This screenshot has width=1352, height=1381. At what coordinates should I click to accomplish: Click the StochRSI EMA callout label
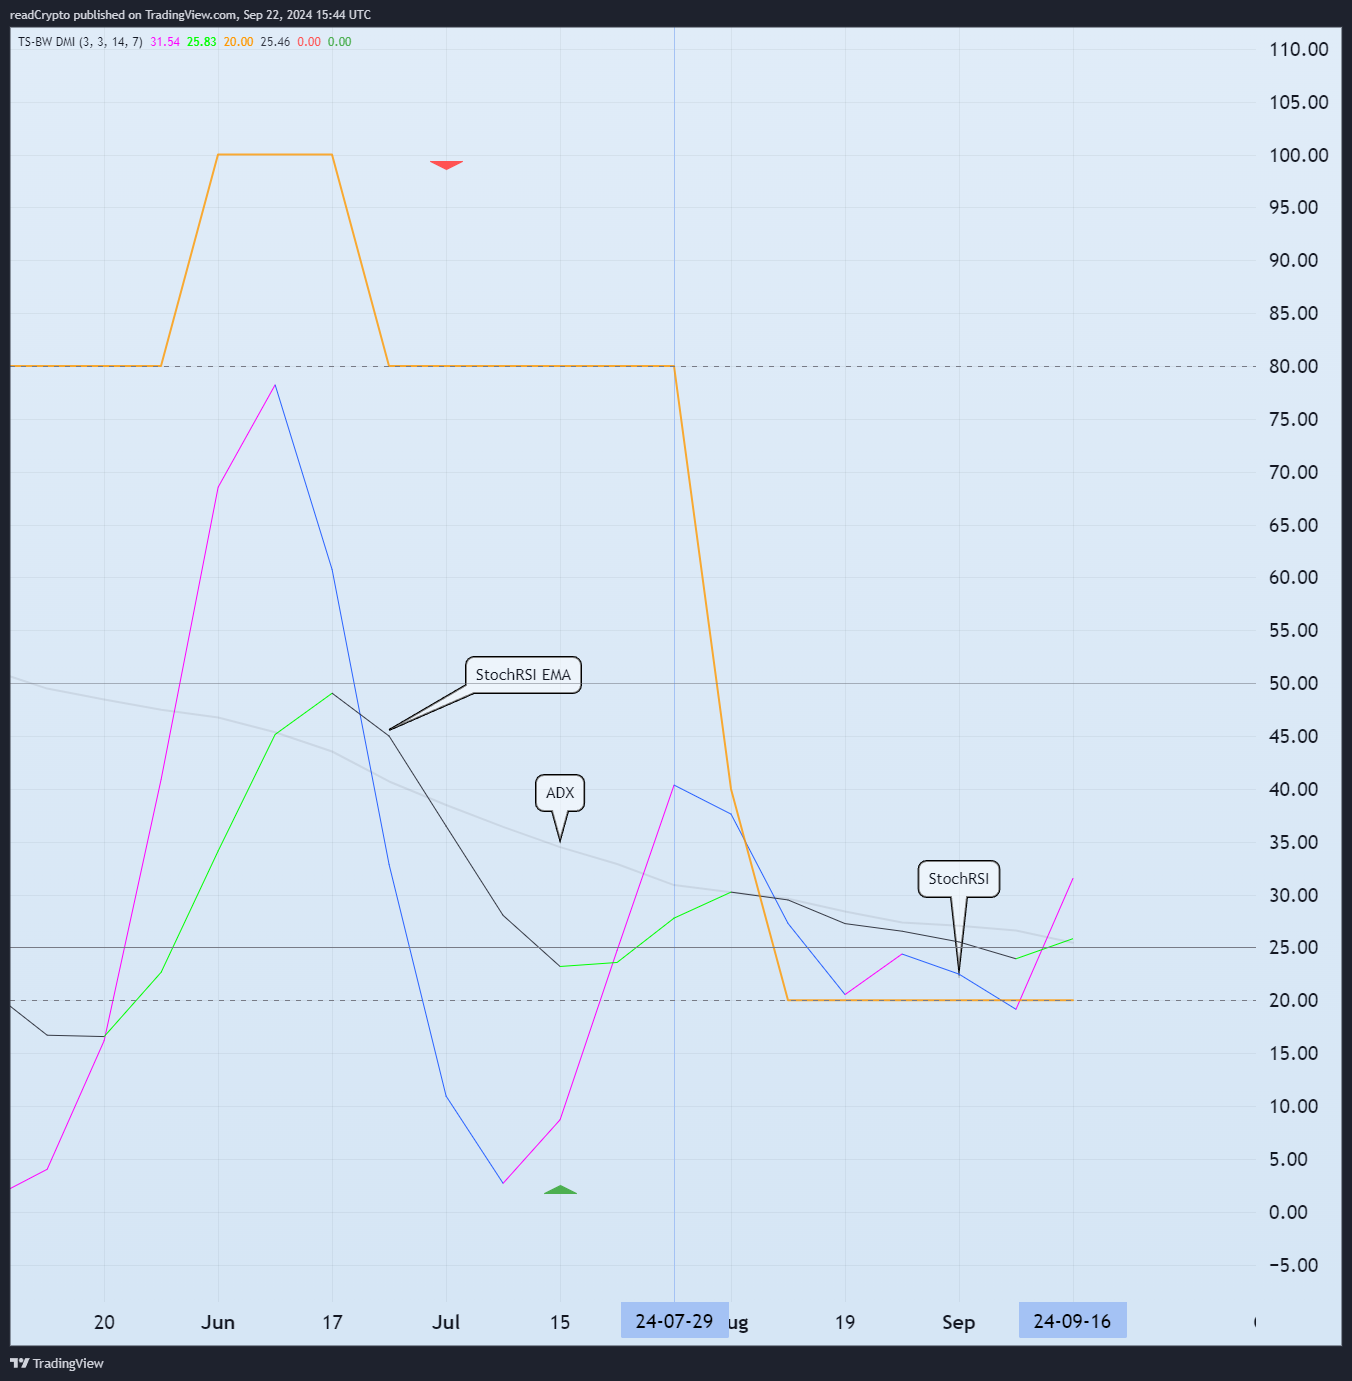click(523, 675)
